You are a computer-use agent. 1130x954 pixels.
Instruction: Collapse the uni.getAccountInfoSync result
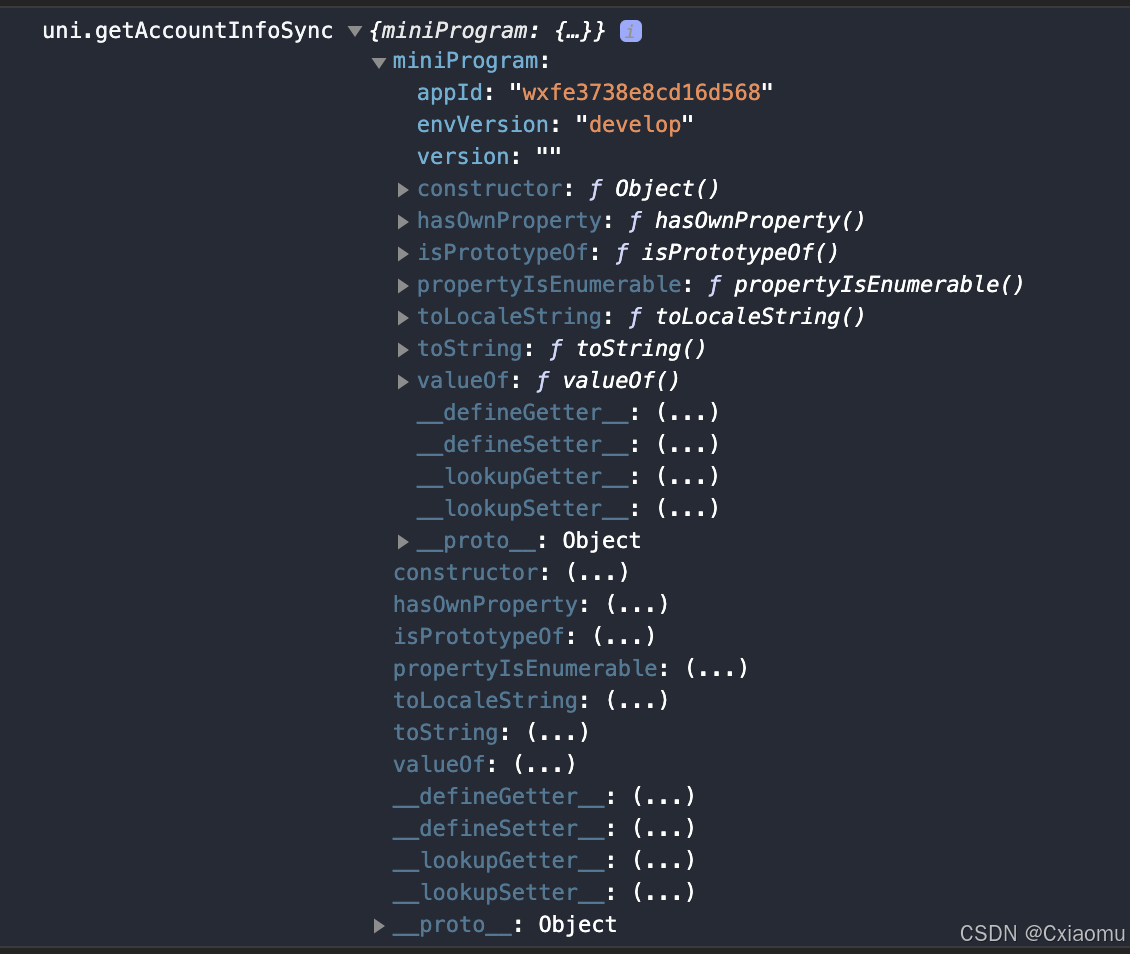[x=355, y=30]
